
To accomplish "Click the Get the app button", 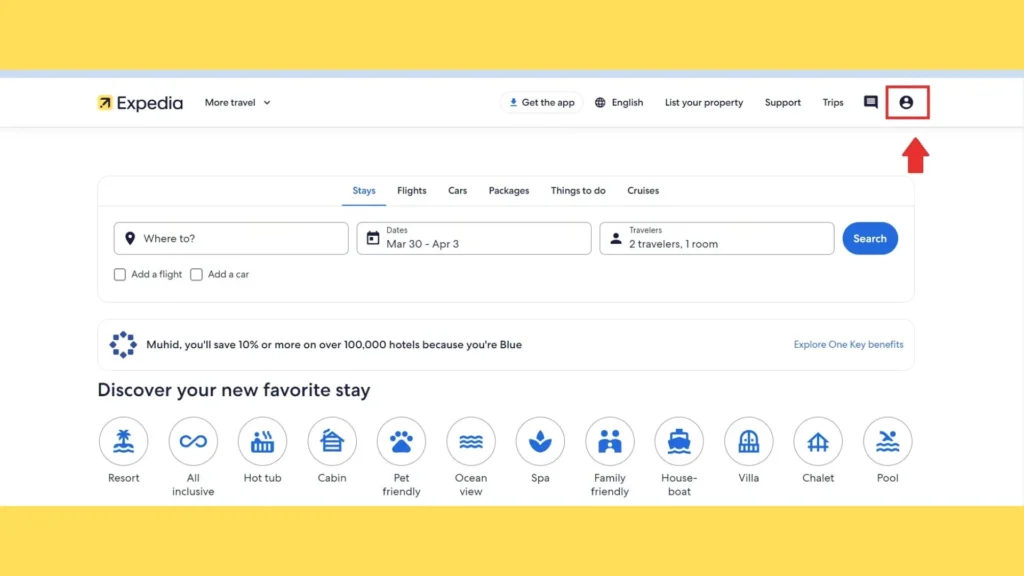I will click(541, 102).
